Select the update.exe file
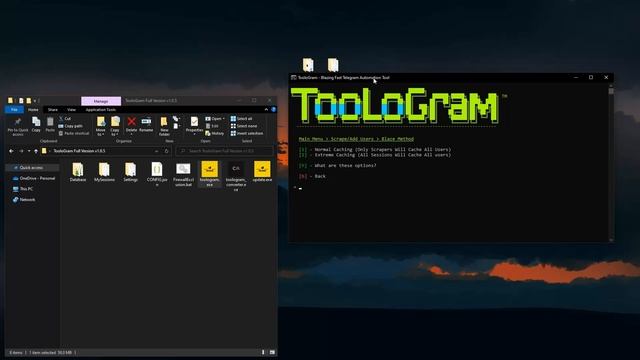Screen dimensions: 640x360 (262, 172)
